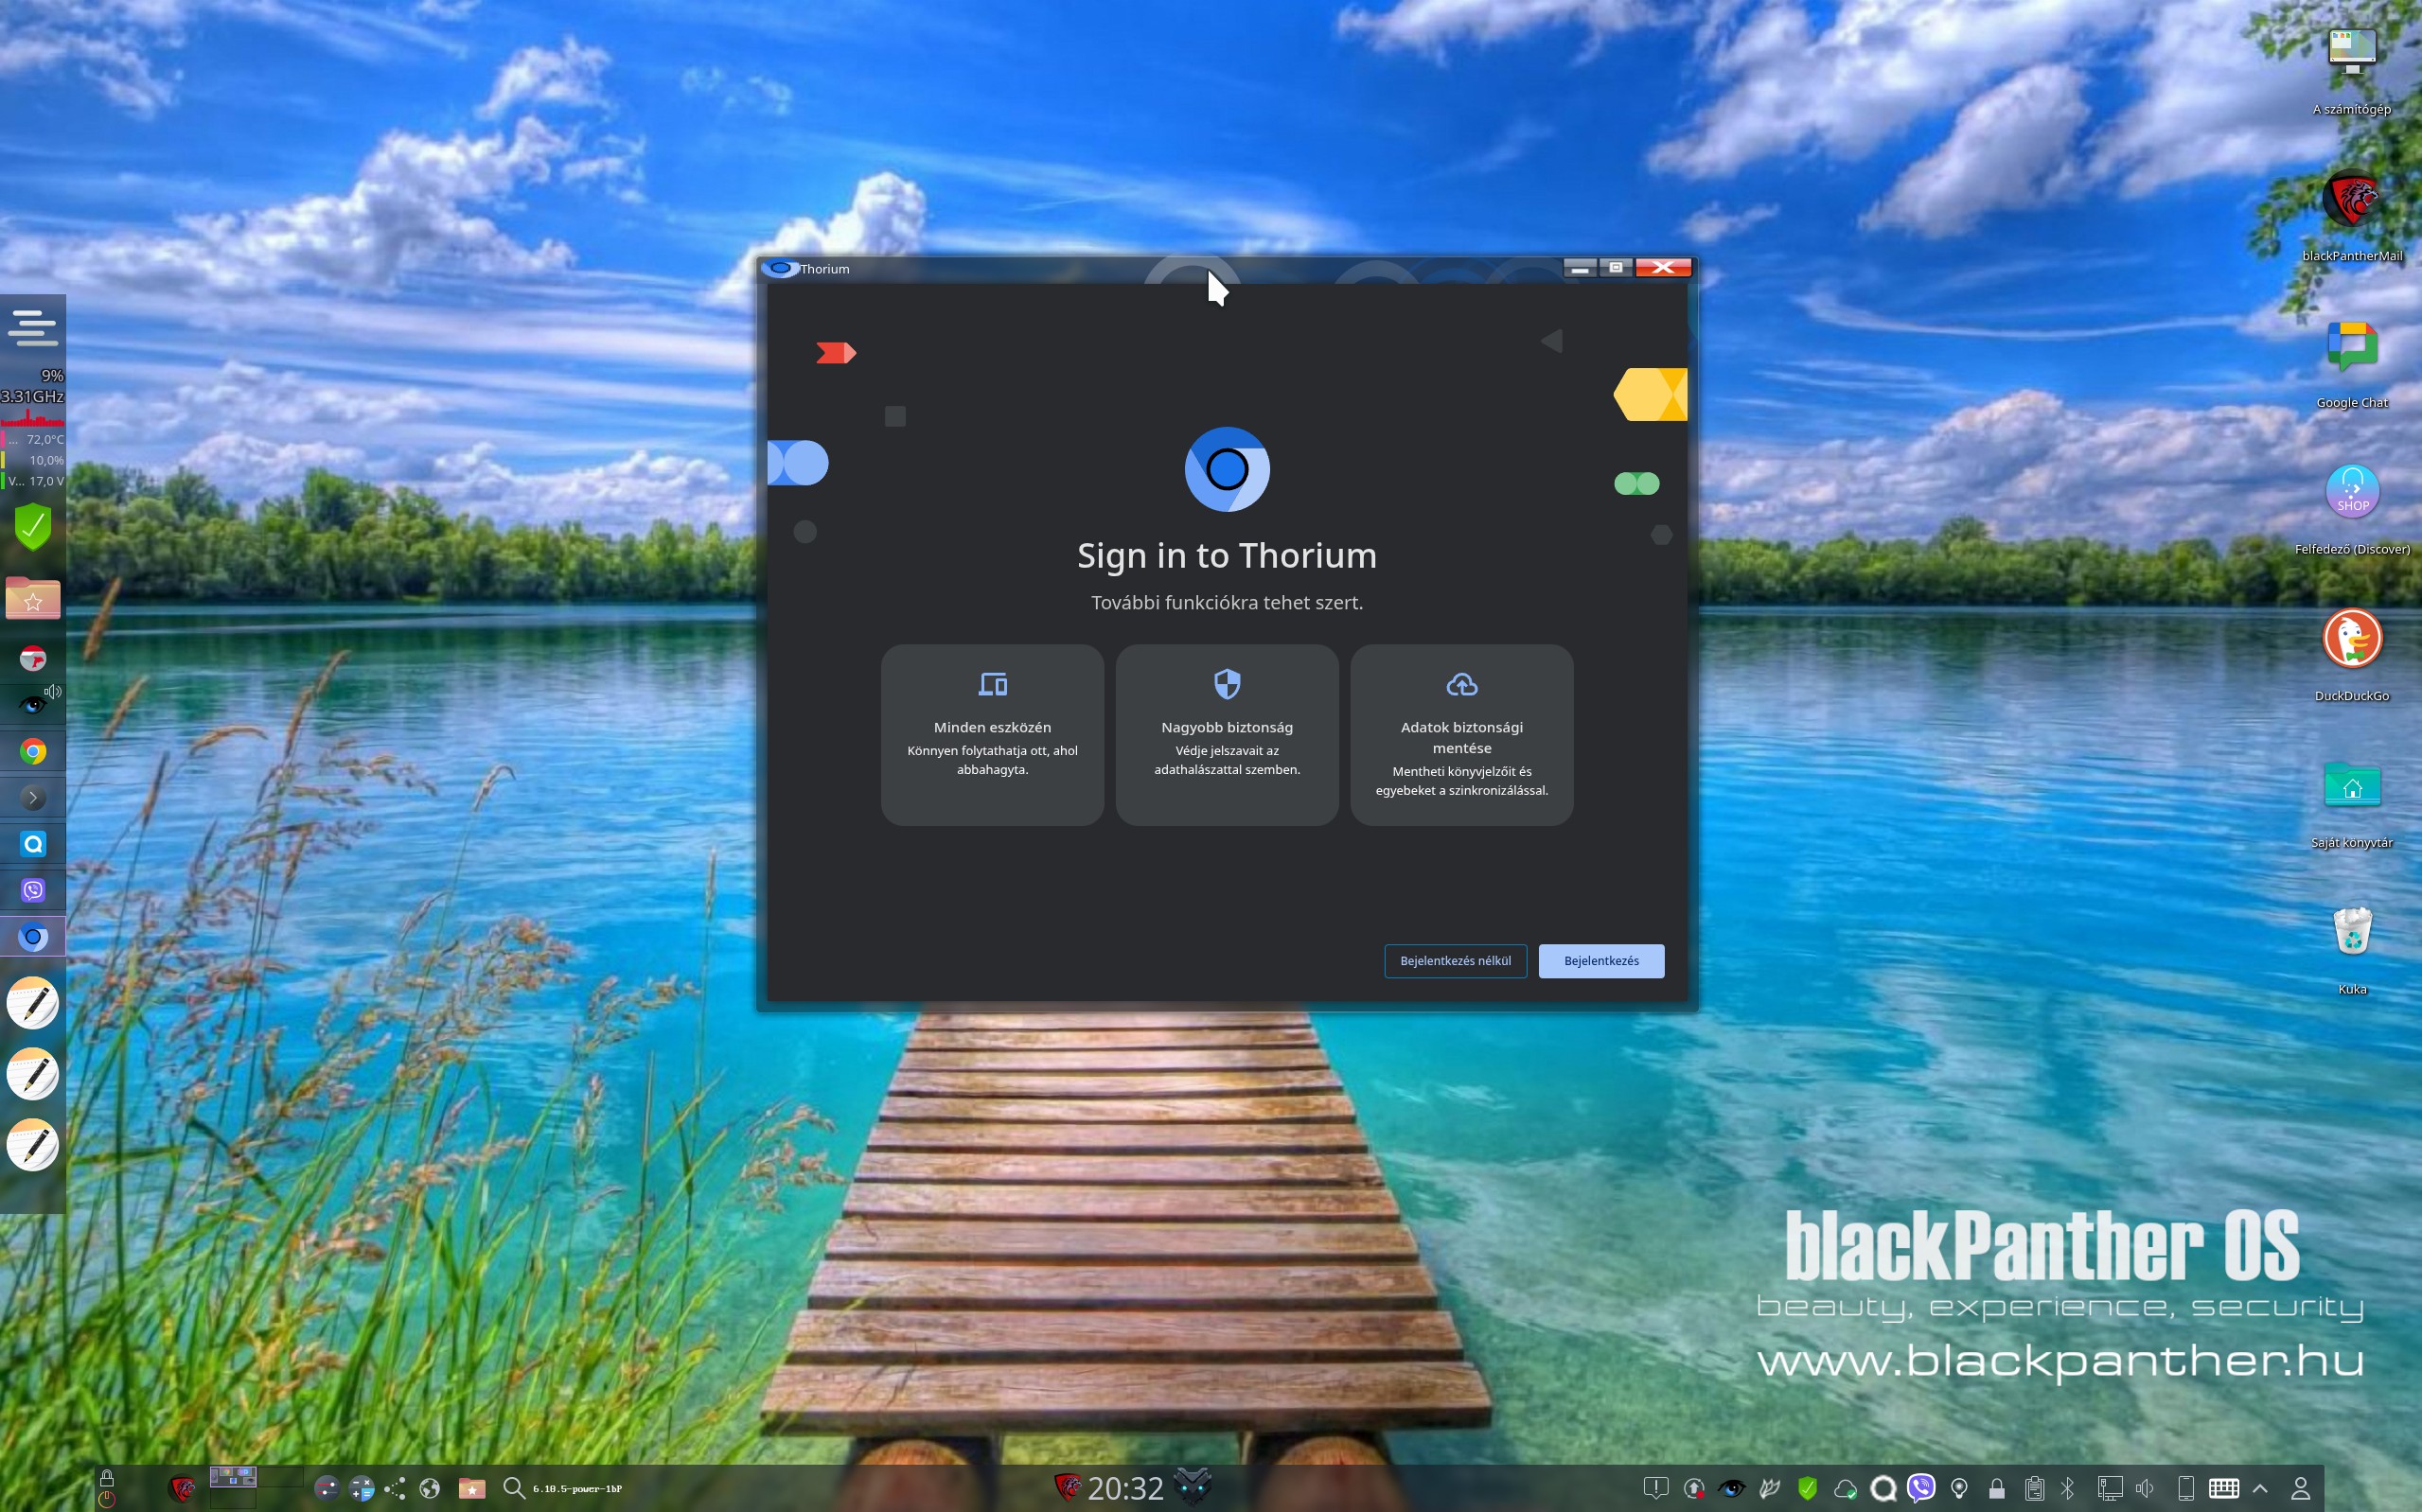Choose Bejelentkezés nélkül to continue without signing in
Viewport: 2422px width, 1512px height.
(x=1454, y=961)
